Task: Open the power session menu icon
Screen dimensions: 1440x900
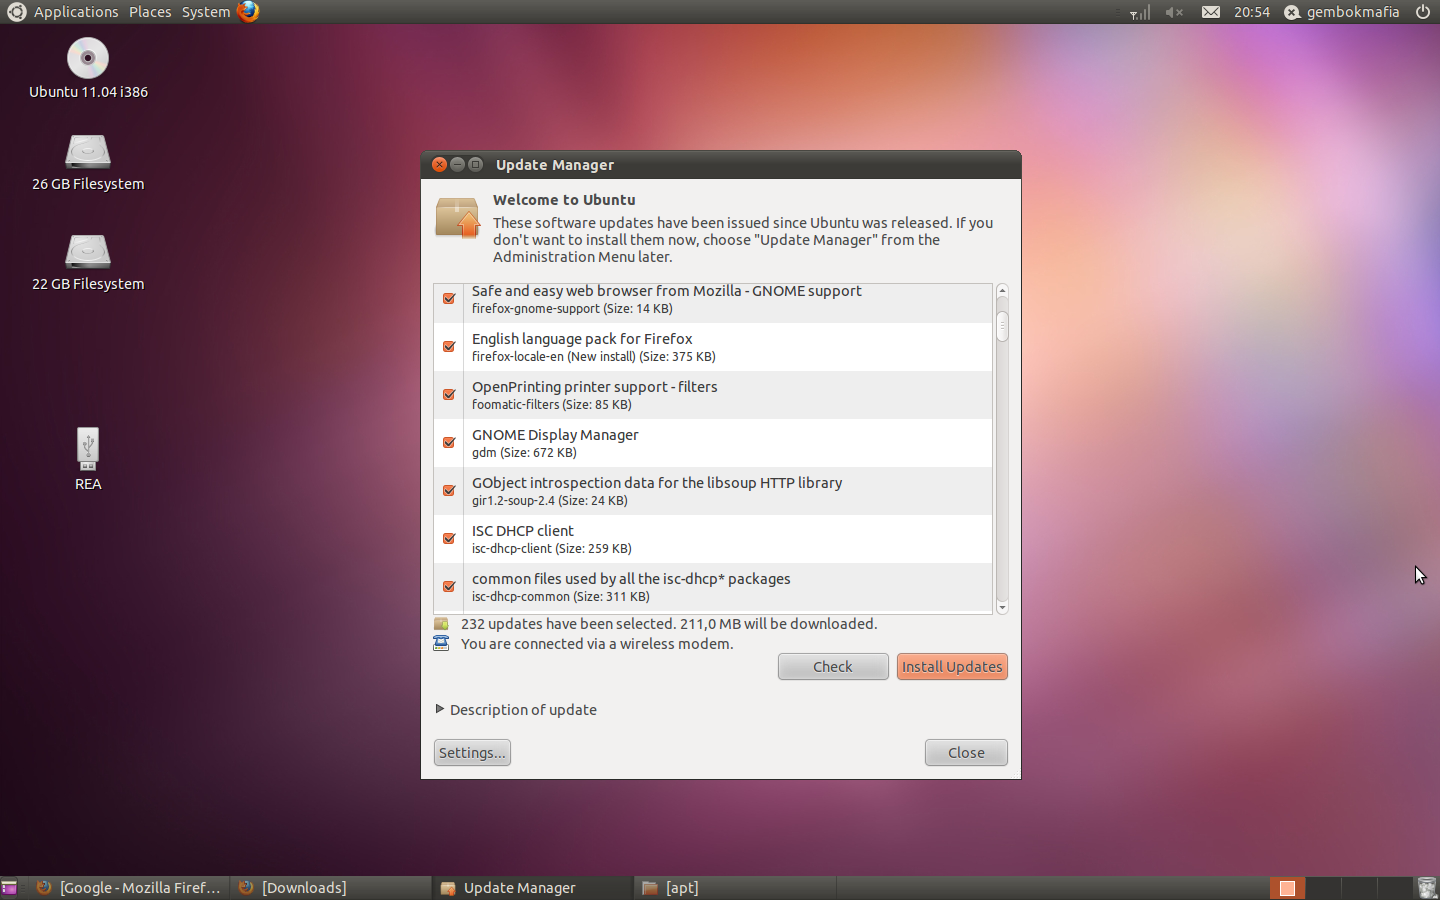Action: 1423,12
